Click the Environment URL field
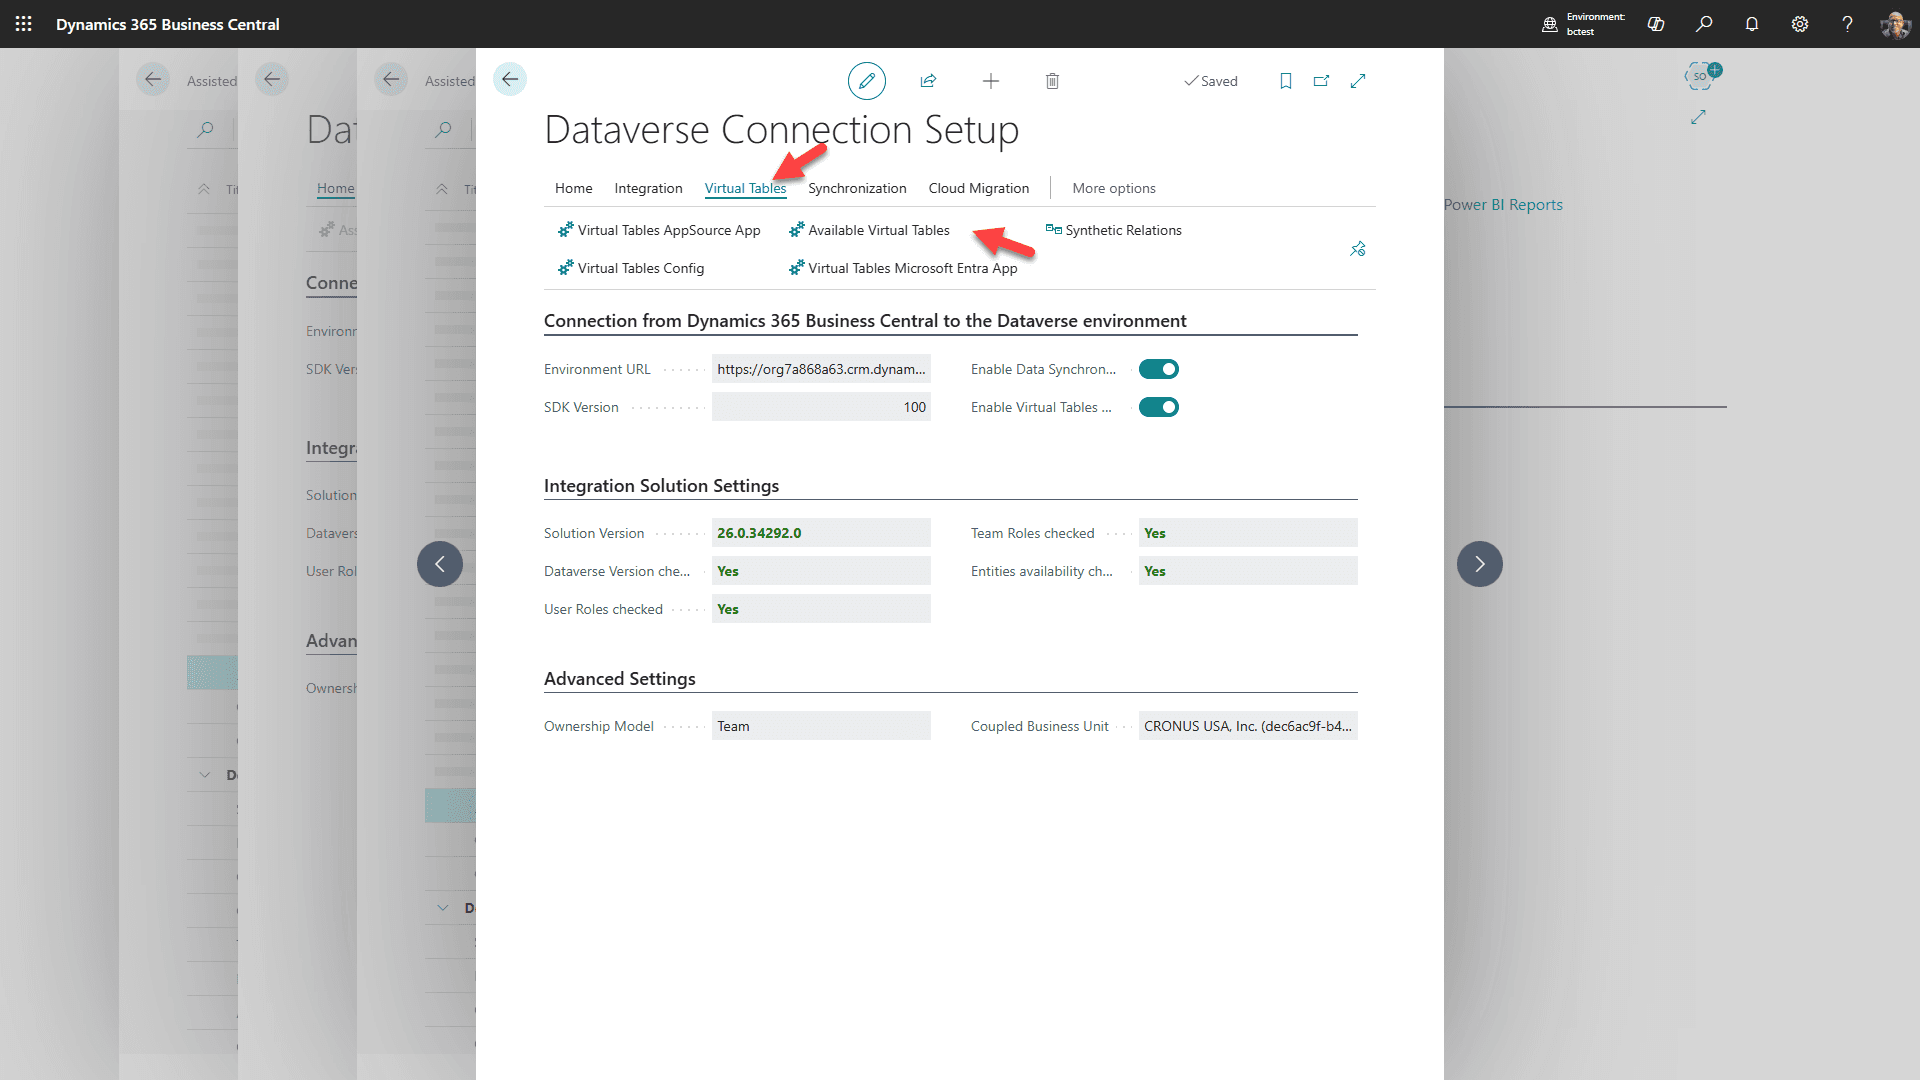This screenshot has width=1920, height=1080. pos(820,369)
